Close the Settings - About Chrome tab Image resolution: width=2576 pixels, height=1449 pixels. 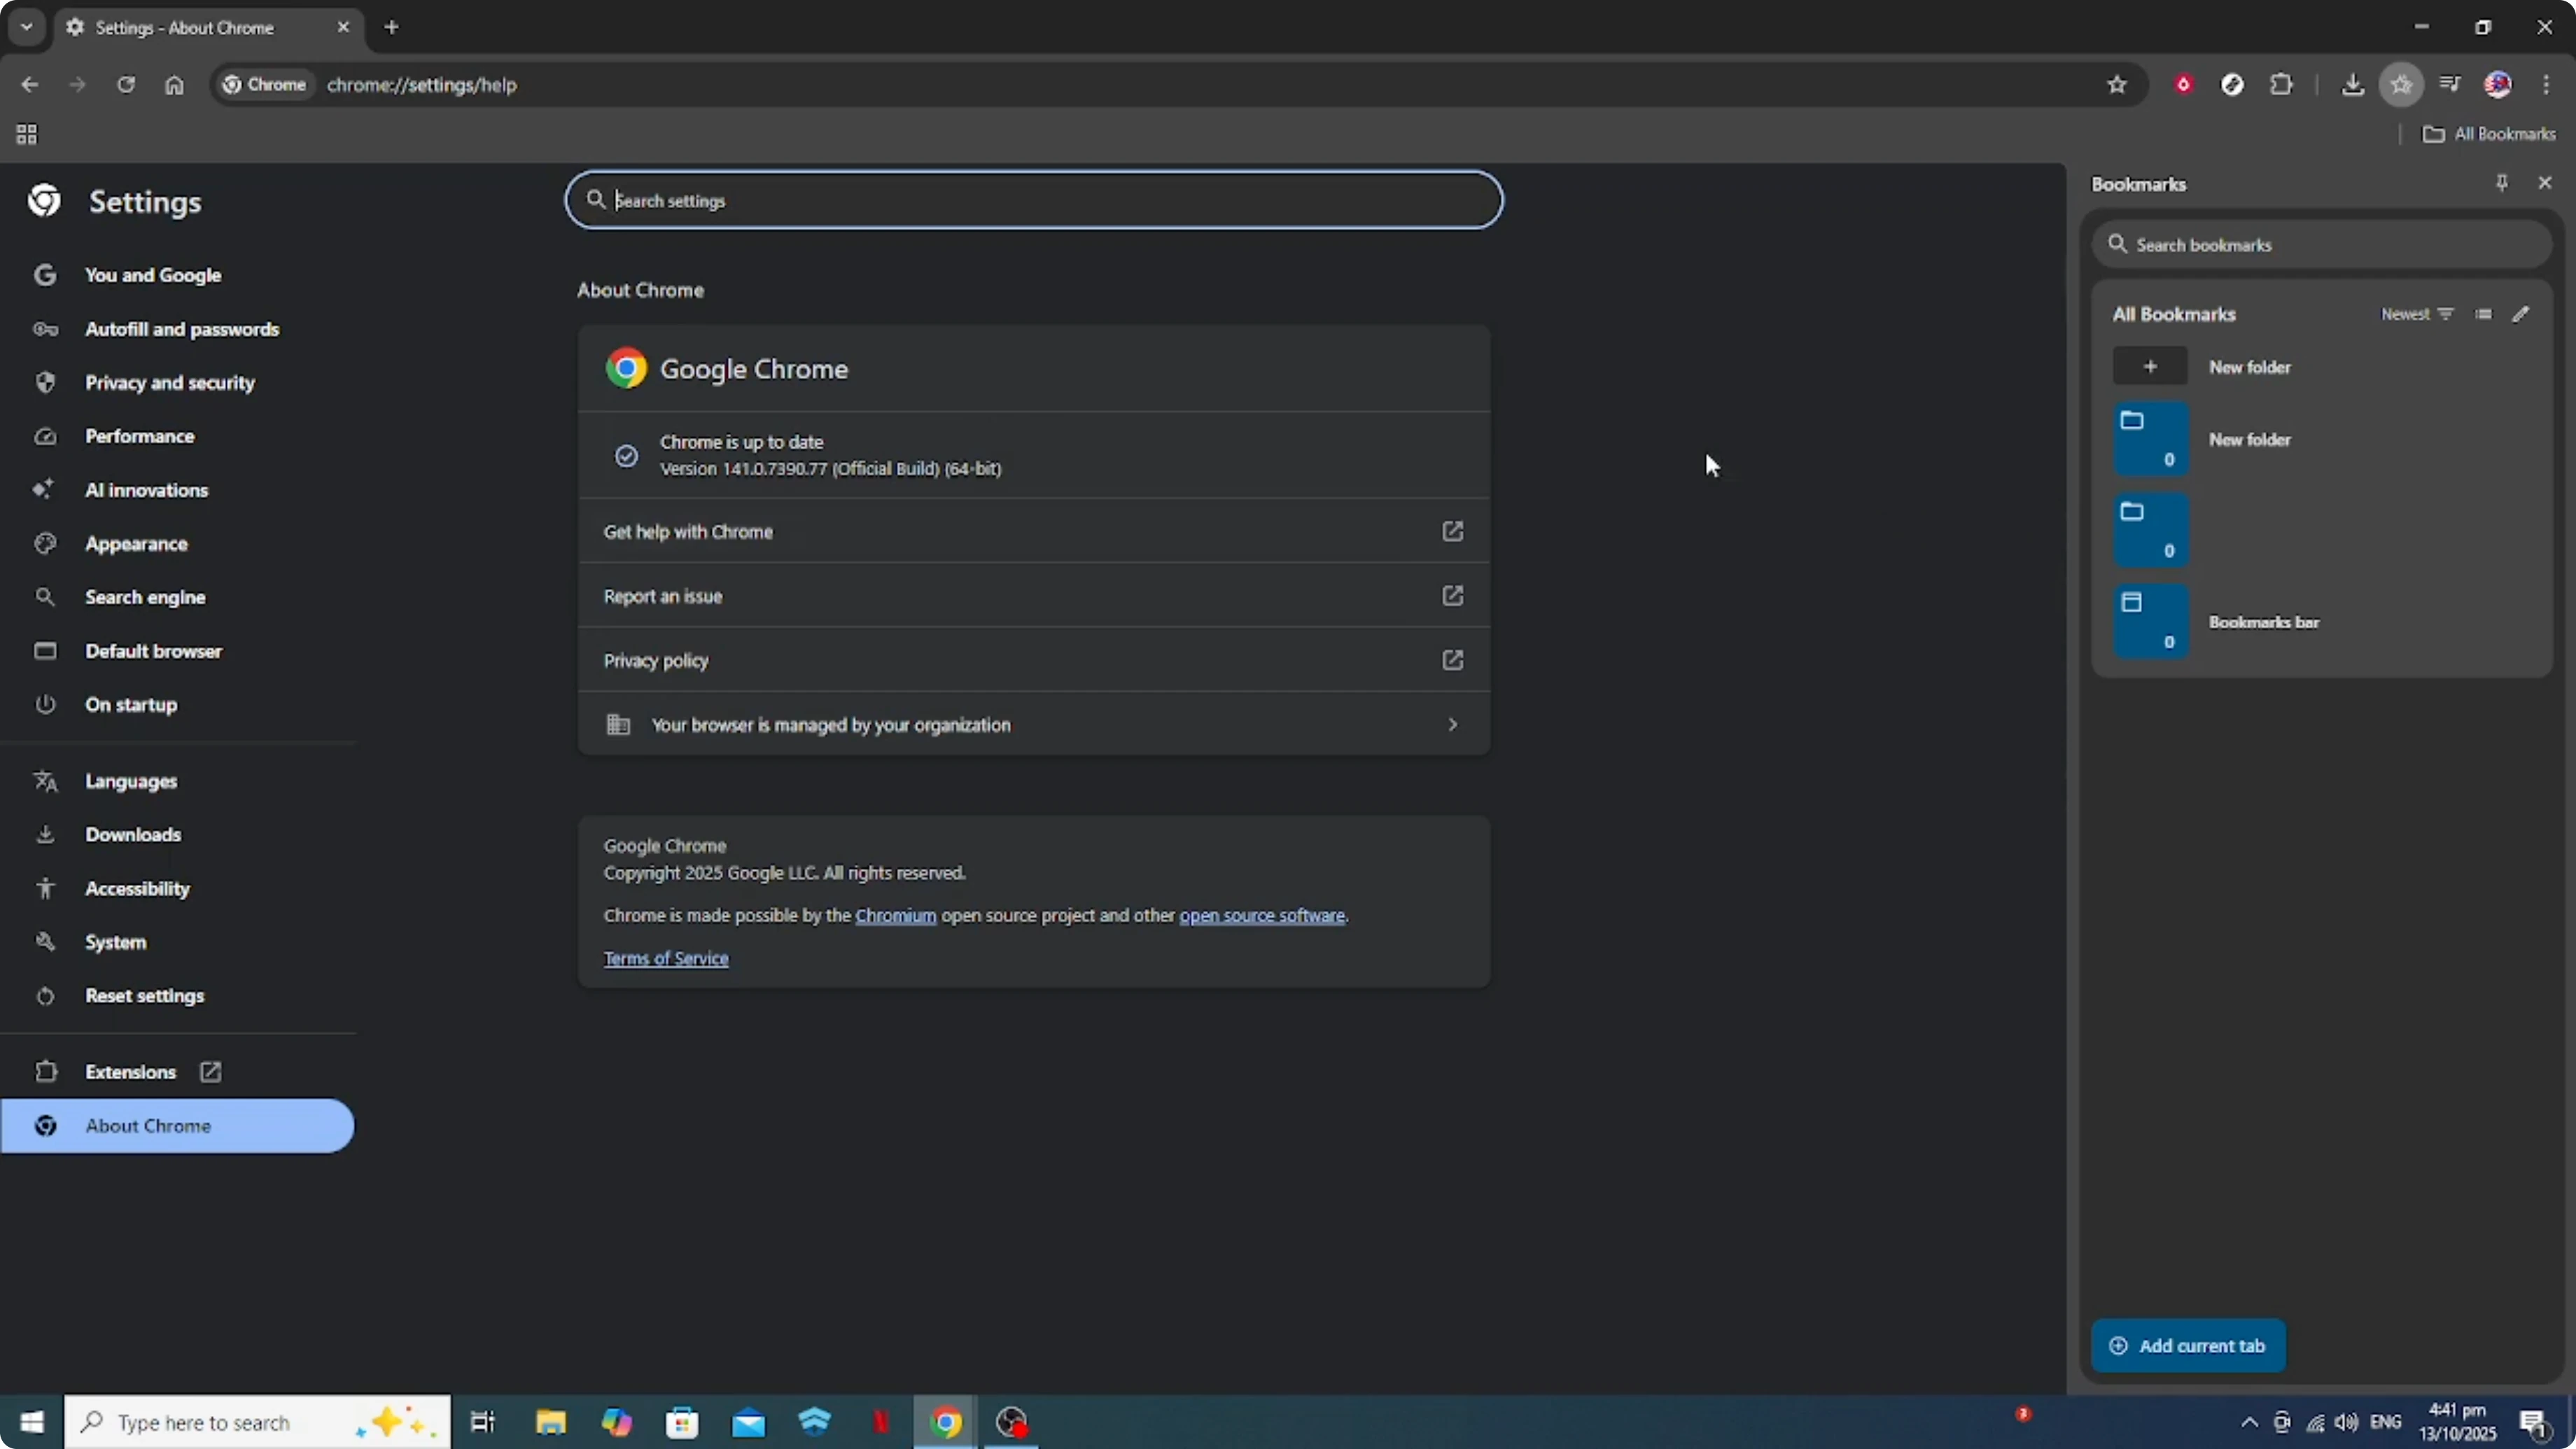(343, 27)
